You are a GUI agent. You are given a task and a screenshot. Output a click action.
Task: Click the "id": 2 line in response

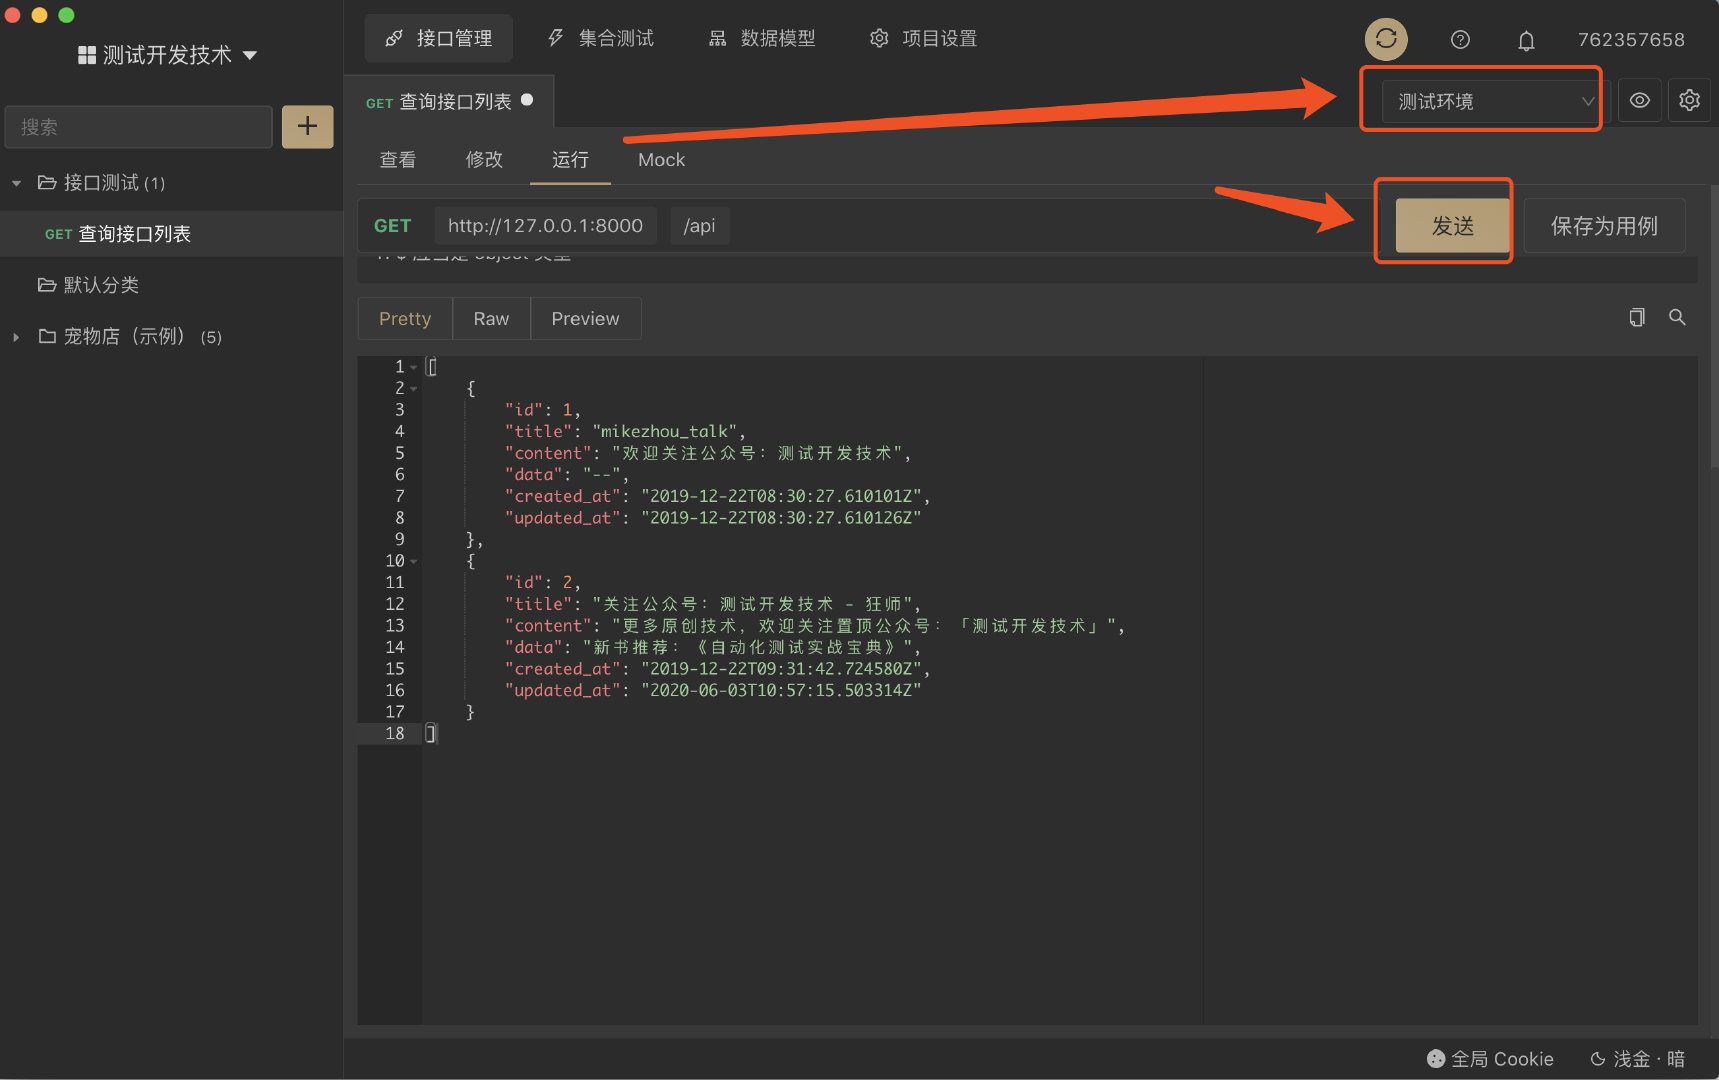542,583
